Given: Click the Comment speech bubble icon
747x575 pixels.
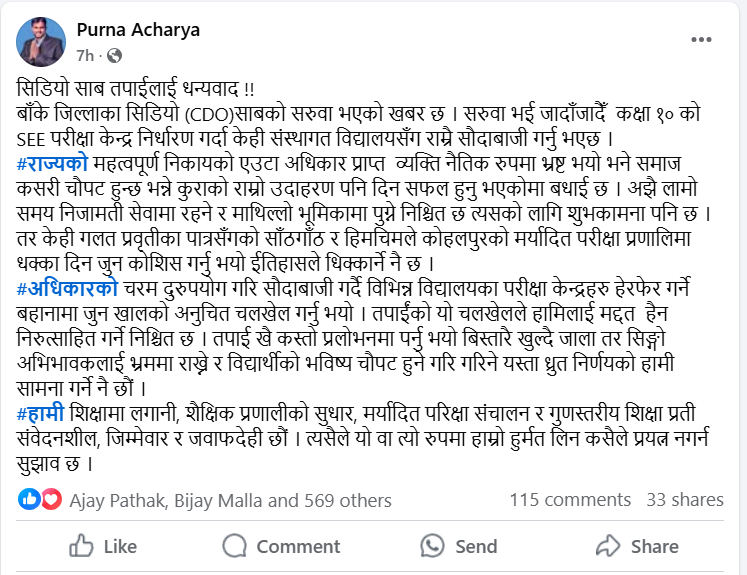Looking at the screenshot, I should pos(235,546).
